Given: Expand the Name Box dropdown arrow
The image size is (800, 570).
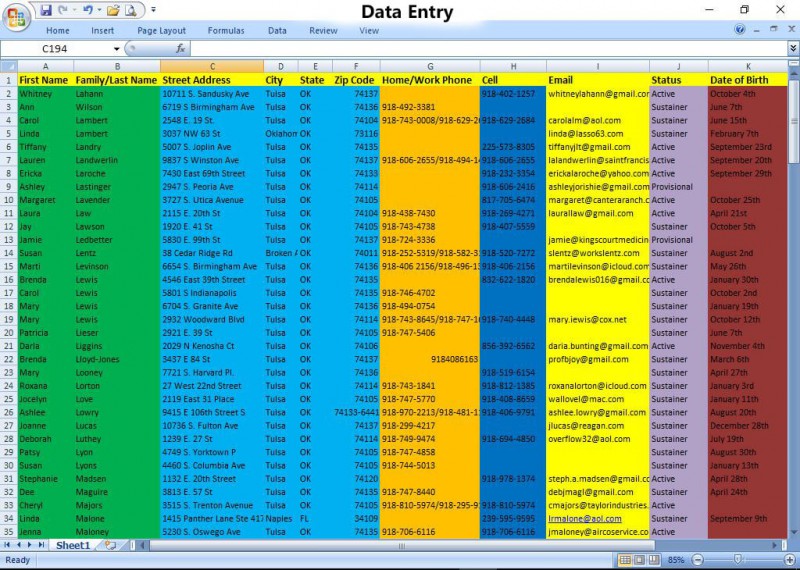Looking at the screenshot, I should 117,48.
